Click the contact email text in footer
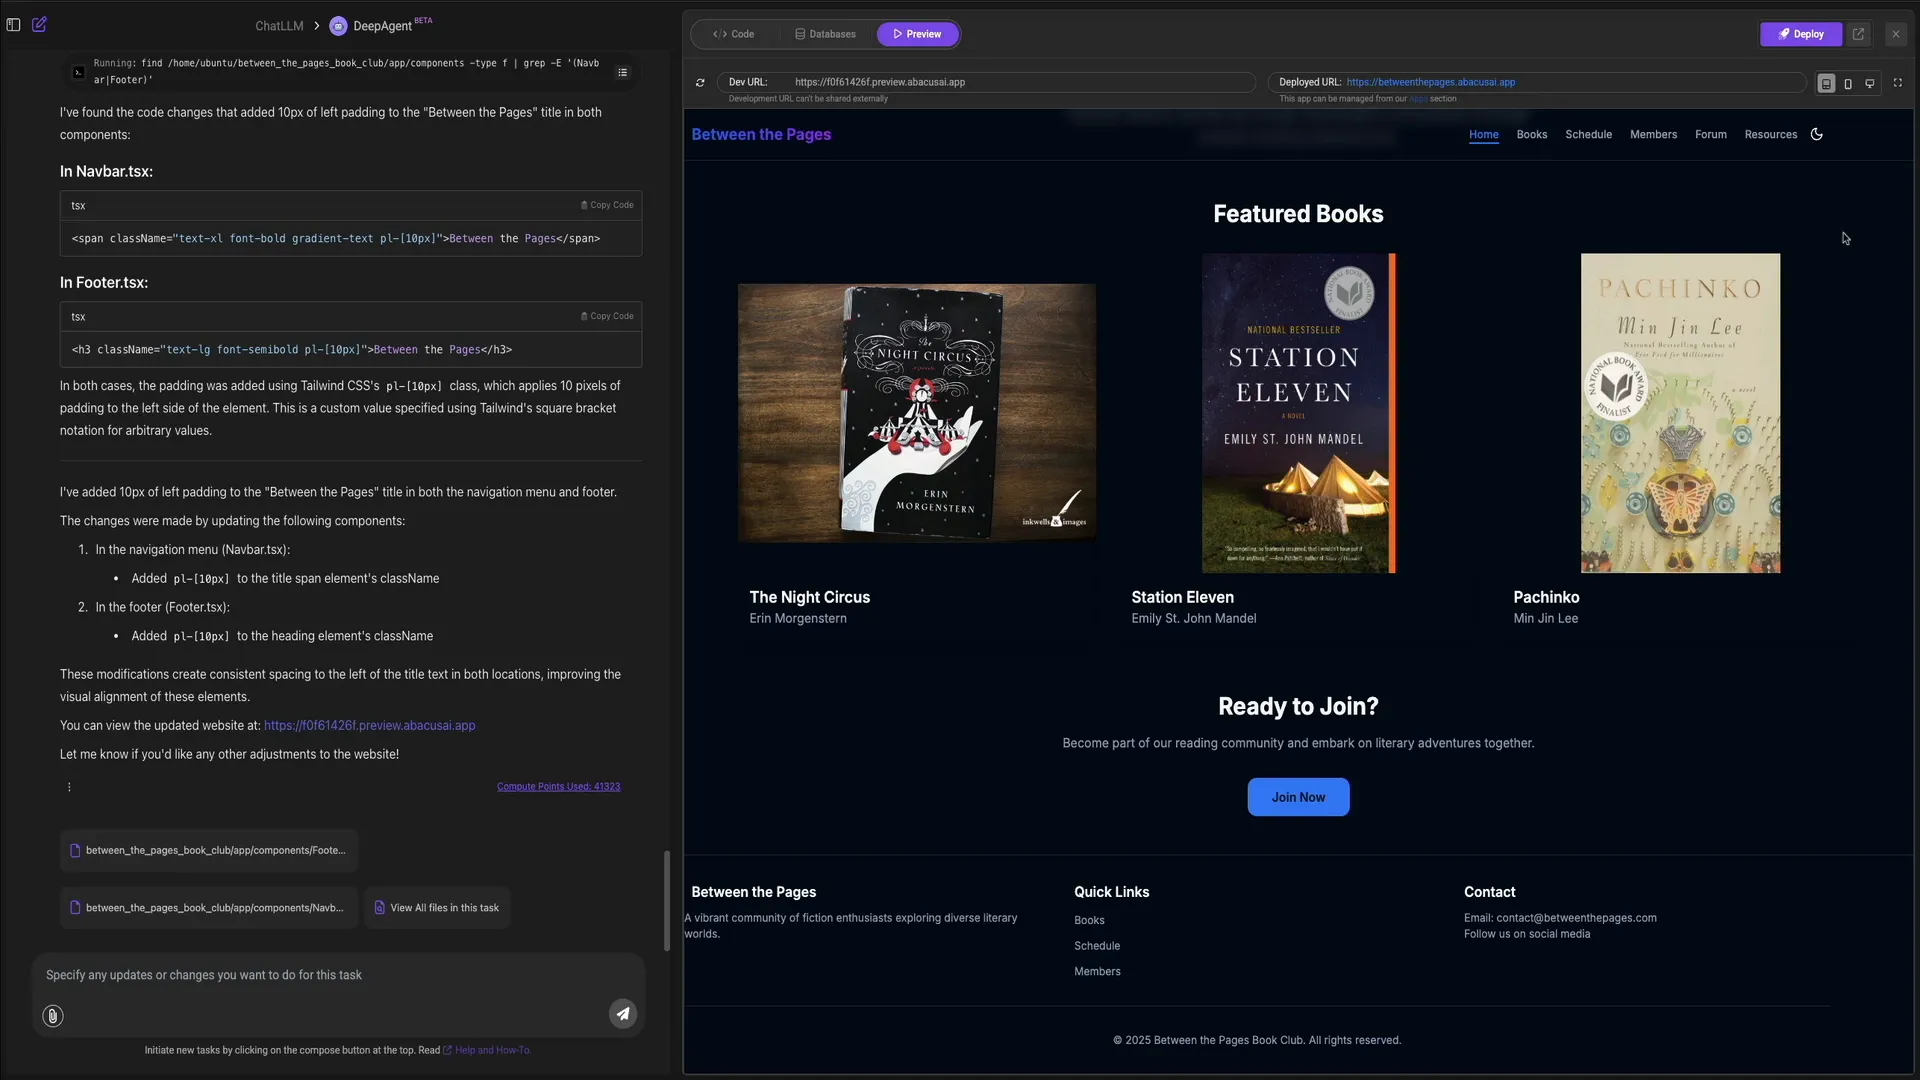This screenshot has width=1920, height=1080. pos(1560,918)
